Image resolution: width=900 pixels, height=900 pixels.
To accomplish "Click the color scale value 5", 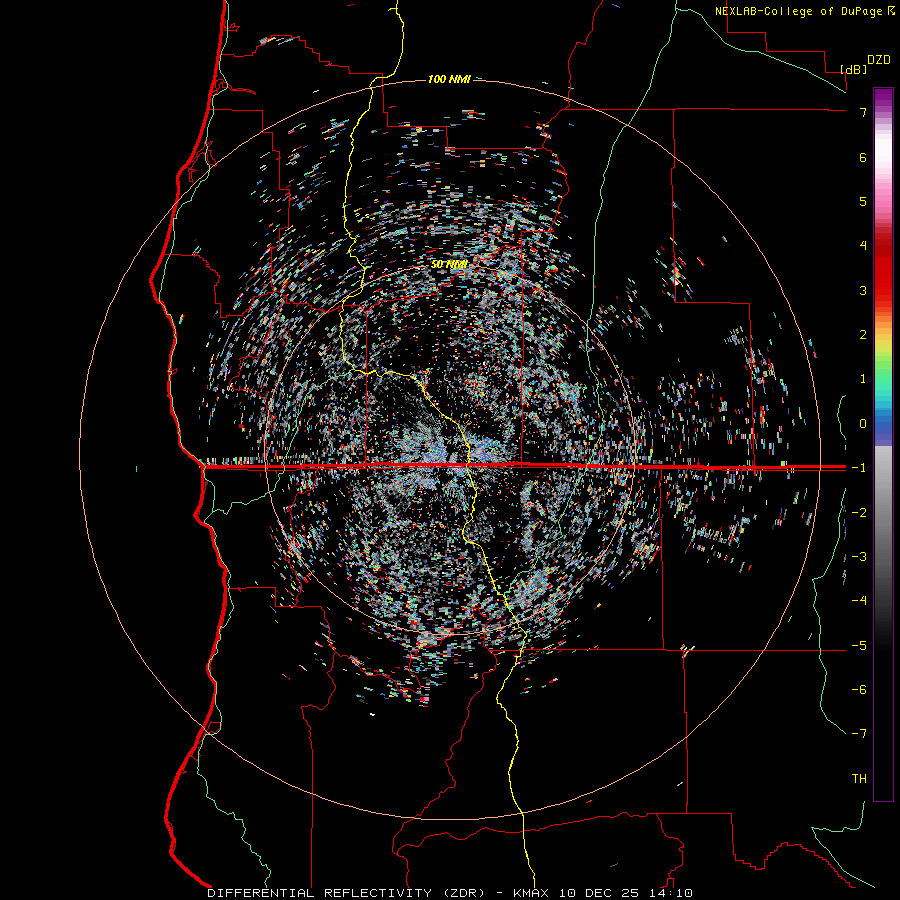I will [863, 201].
